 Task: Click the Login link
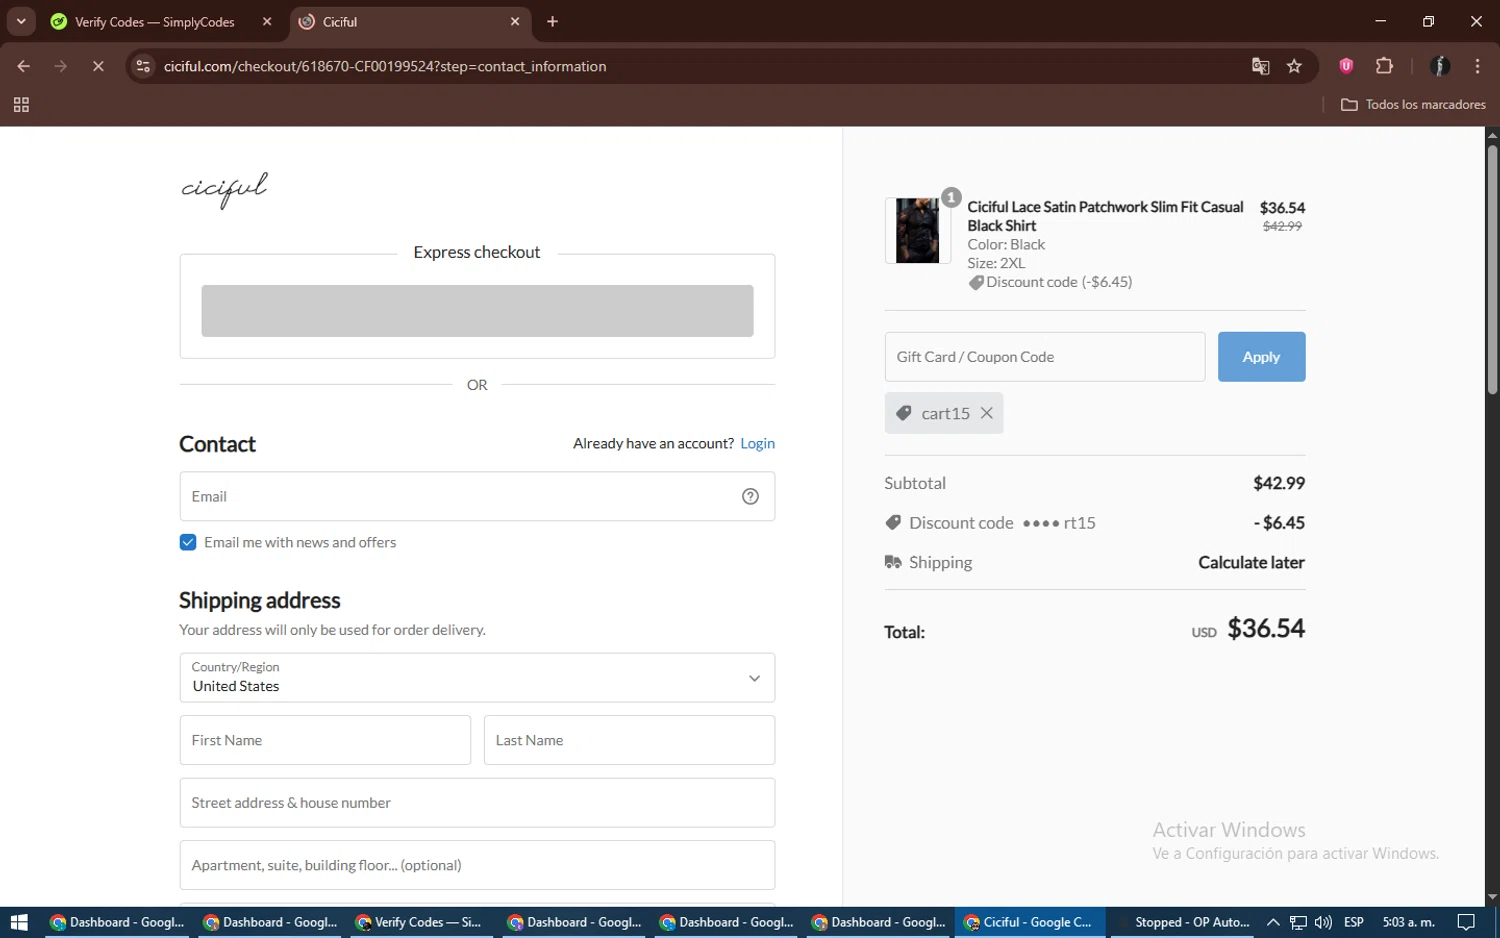(x=757, y=443)
